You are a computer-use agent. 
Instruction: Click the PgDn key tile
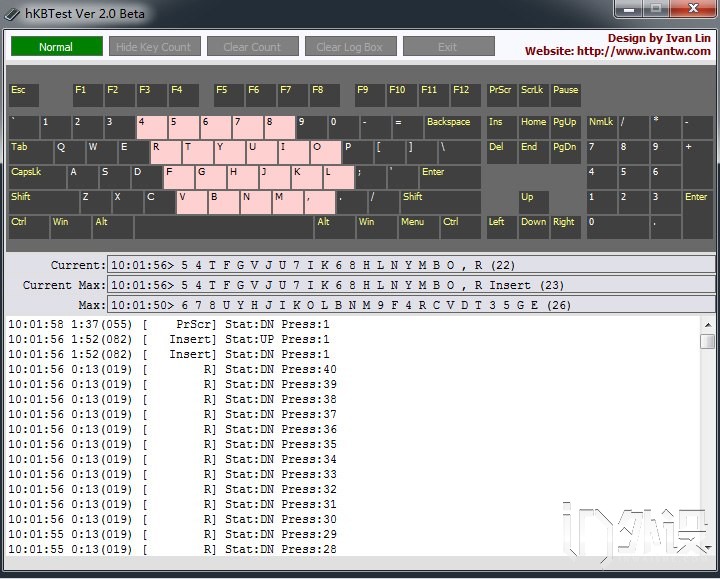click(566, 152)
